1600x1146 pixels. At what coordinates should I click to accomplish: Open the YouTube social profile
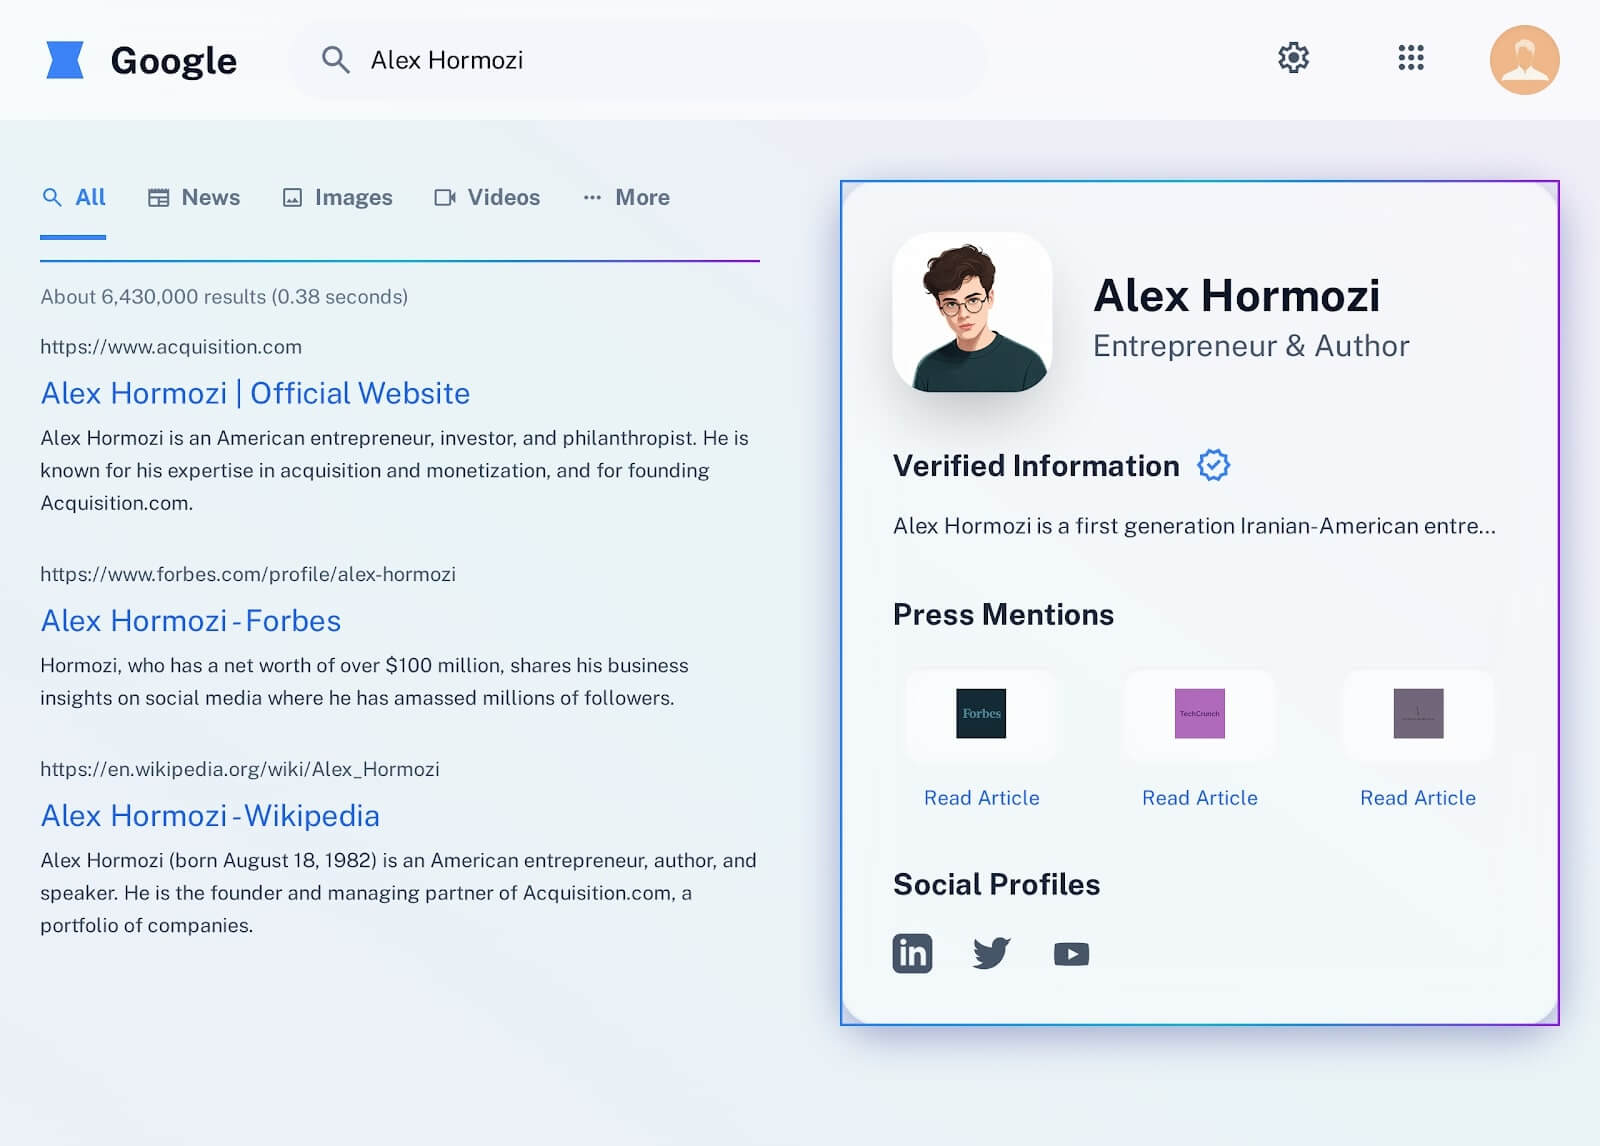coord(1071,954)
